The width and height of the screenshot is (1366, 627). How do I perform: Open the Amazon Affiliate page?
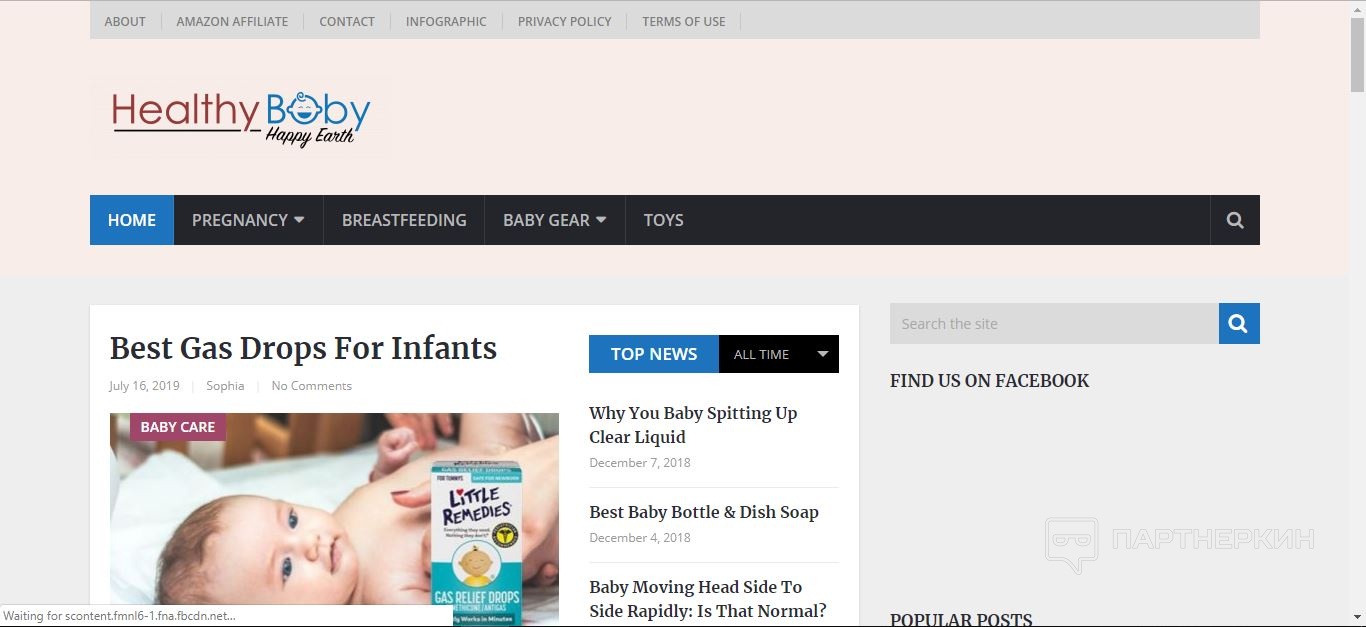tap(232, 21)
